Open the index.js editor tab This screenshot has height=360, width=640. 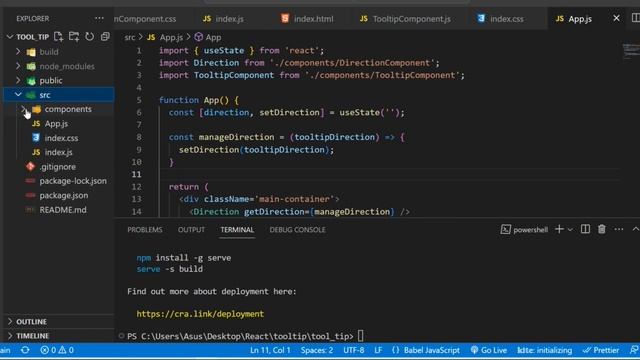coord(223,19)
